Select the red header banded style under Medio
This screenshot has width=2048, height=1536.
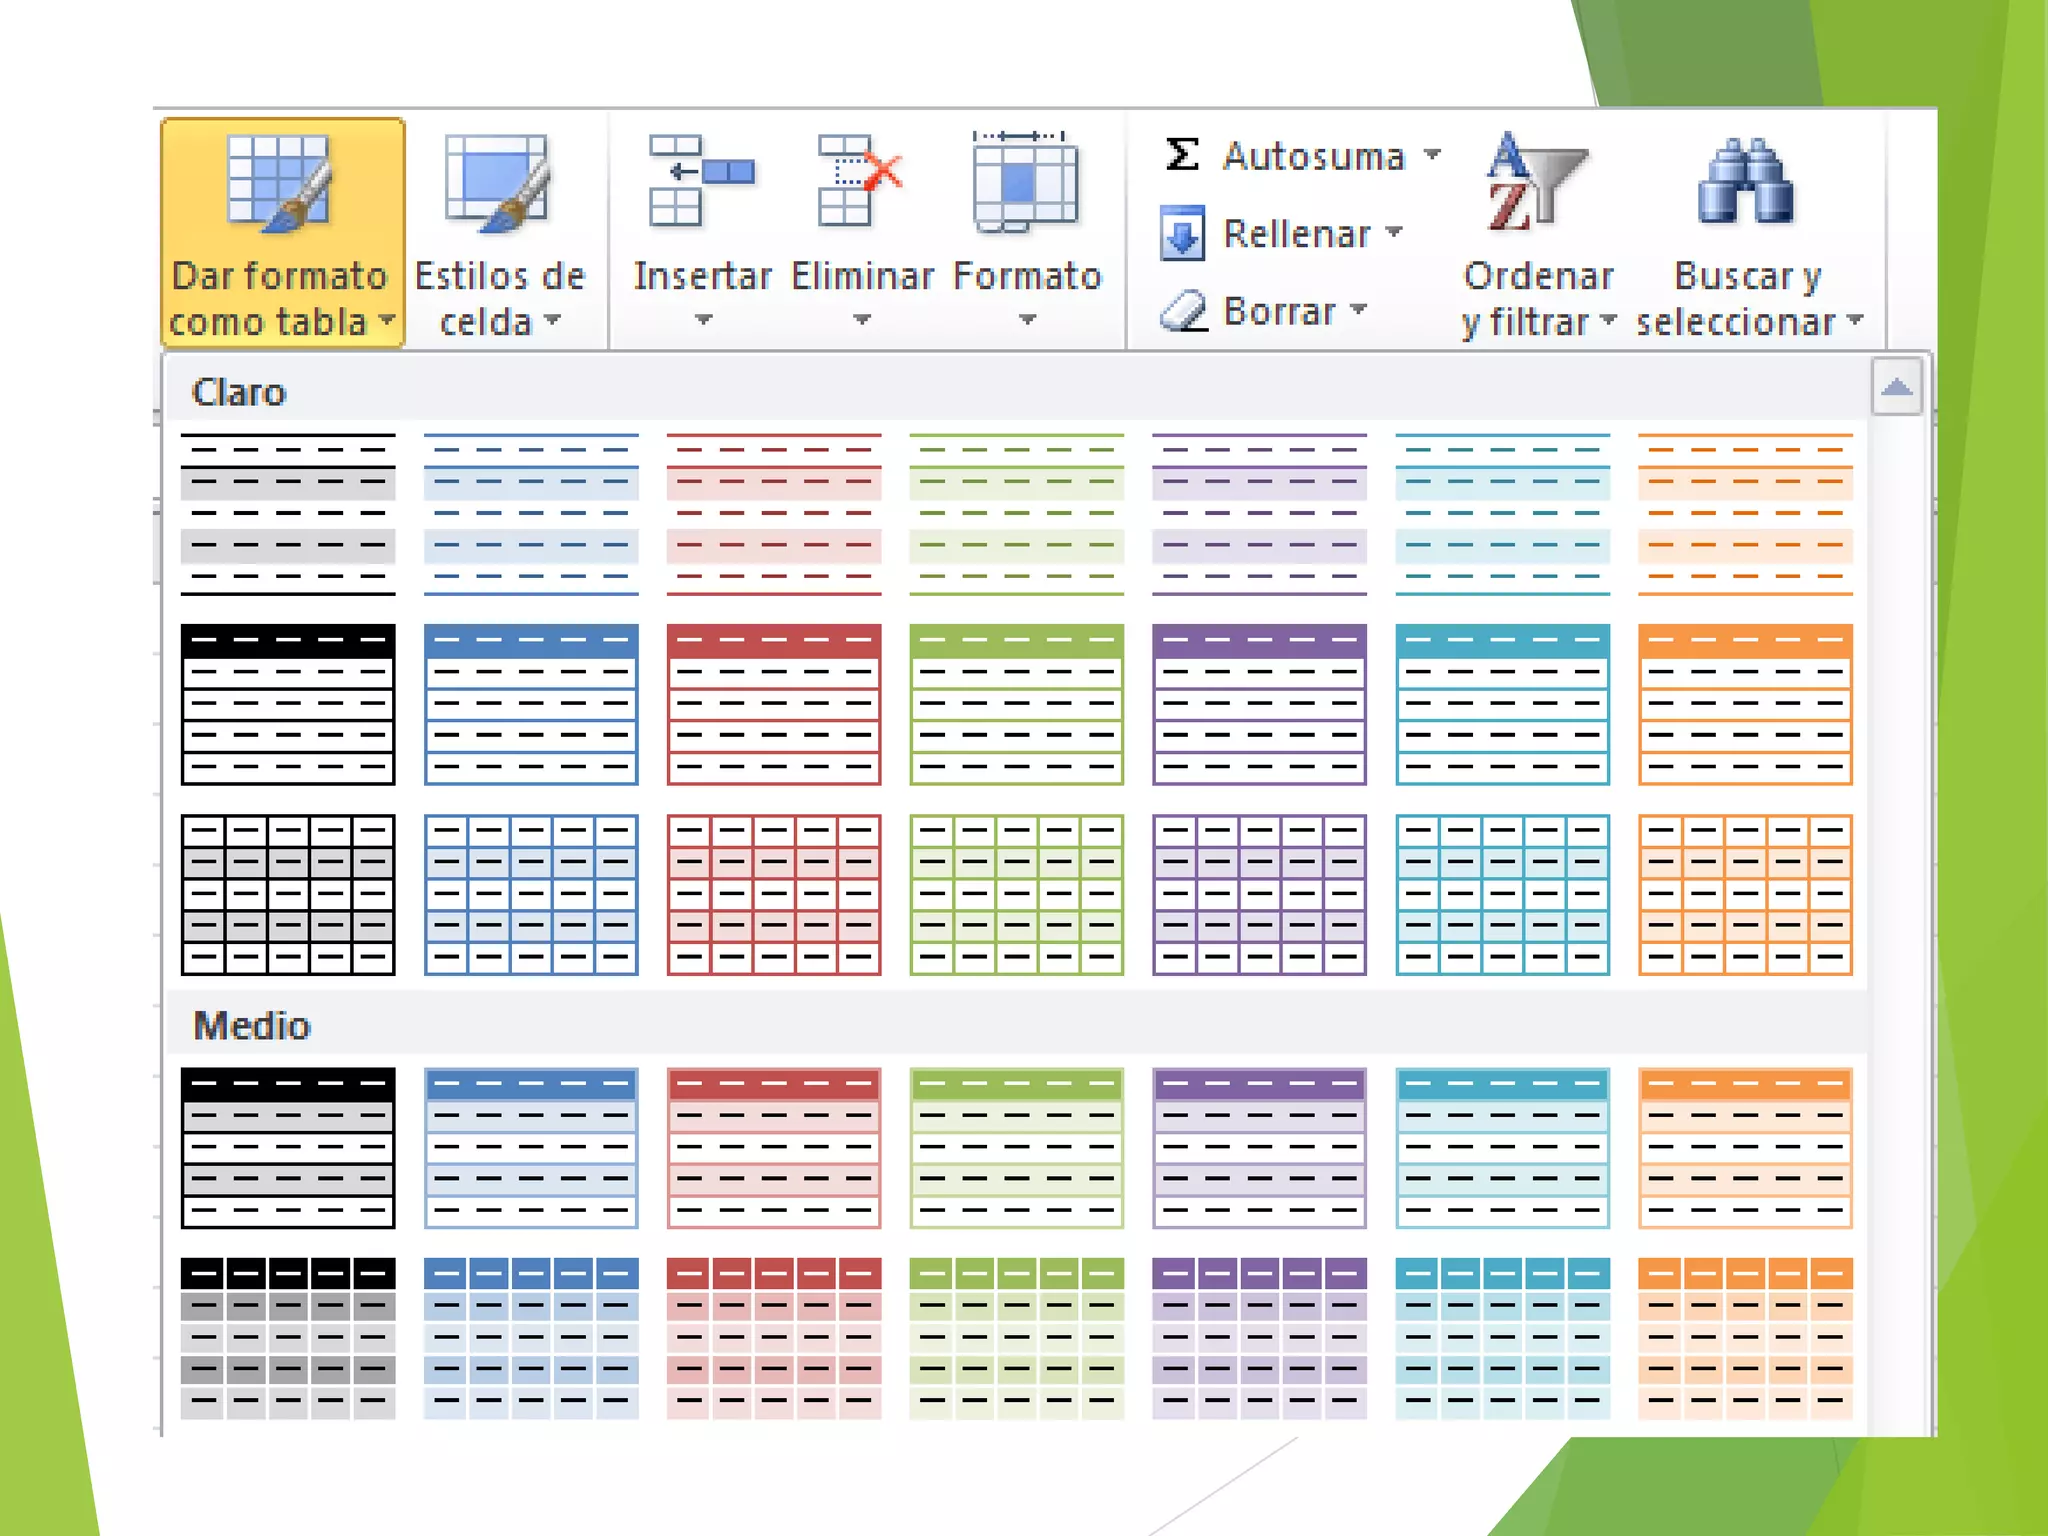(774, 1148)
